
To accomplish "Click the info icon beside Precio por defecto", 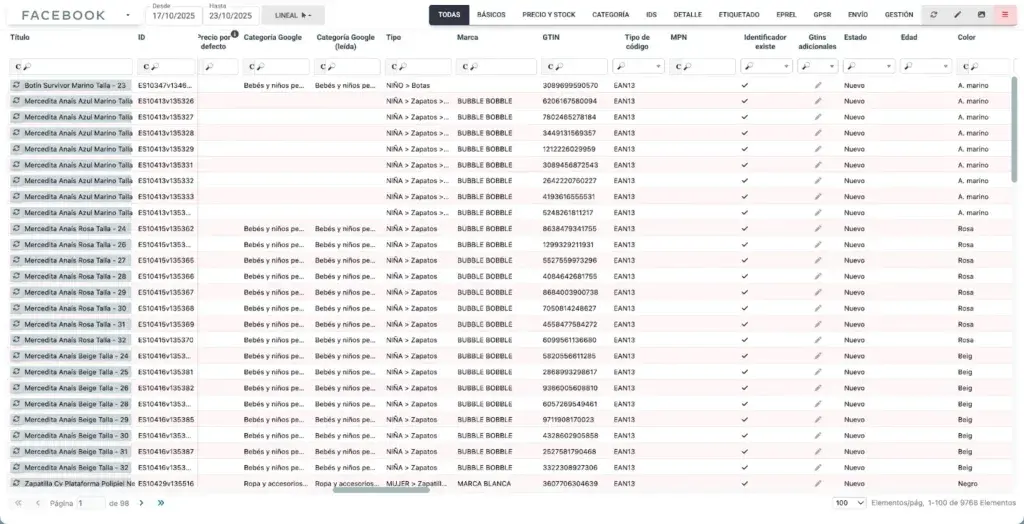I will click(x=234, y=34).
